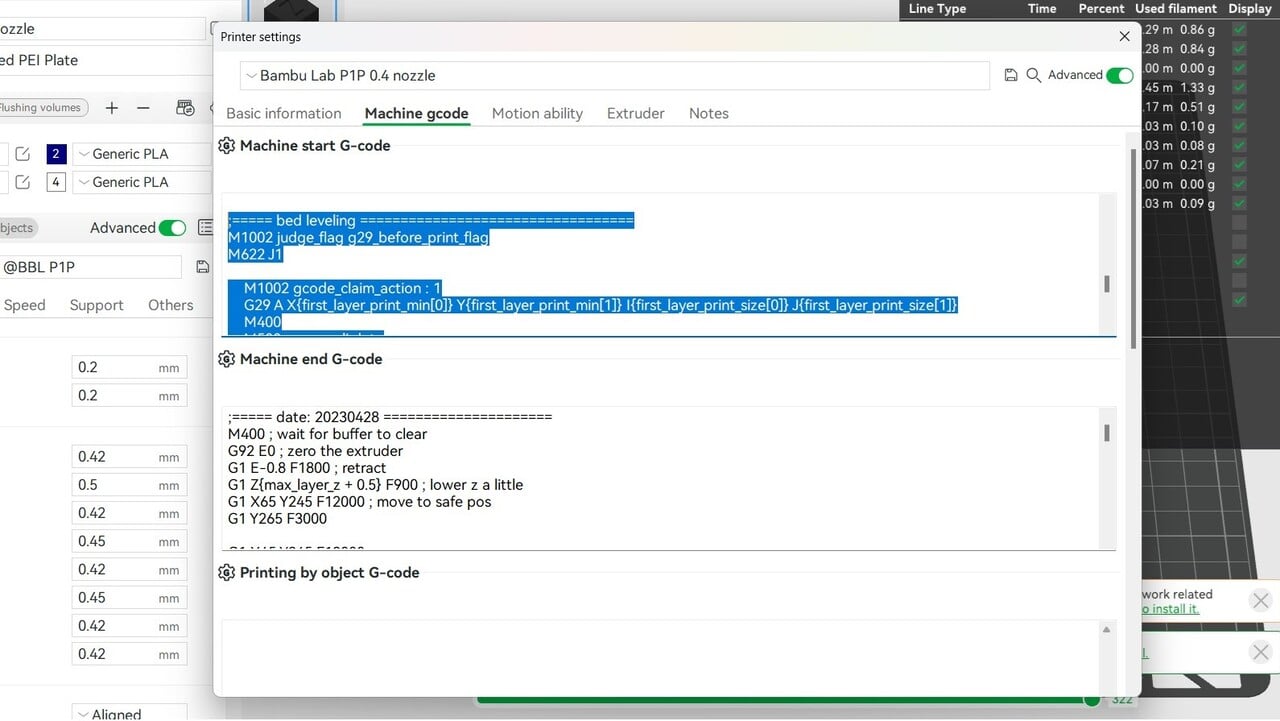Switch to the Motion ability tab
The height and width of the screenshot is (721, 1280).
[537, 114]
